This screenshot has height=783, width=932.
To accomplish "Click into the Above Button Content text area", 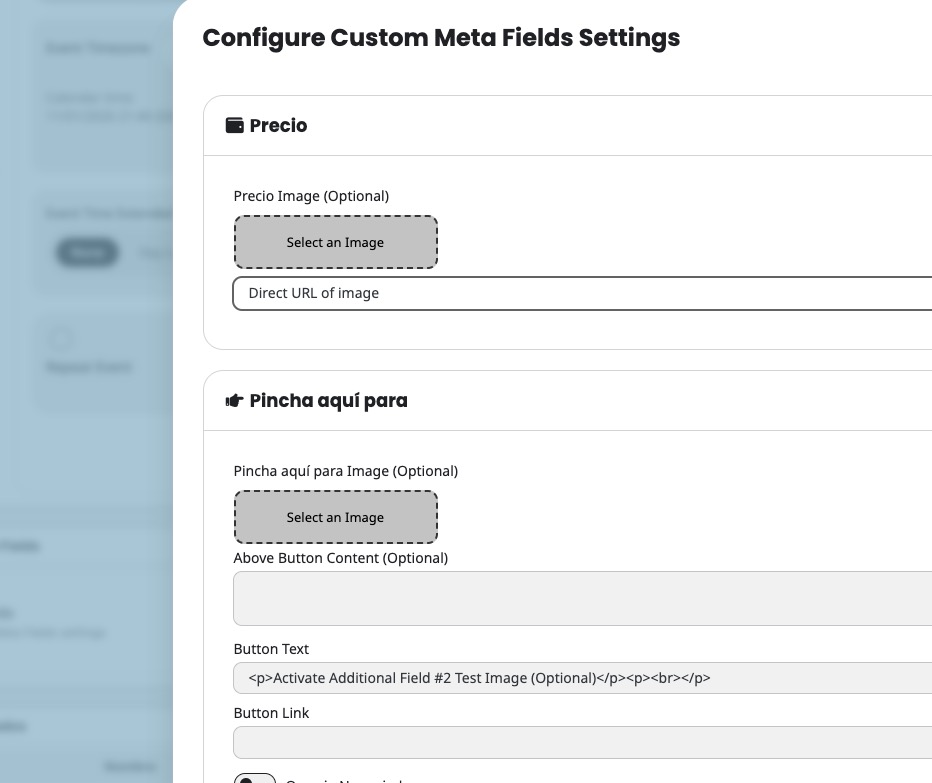I will (x=582, y=598).
